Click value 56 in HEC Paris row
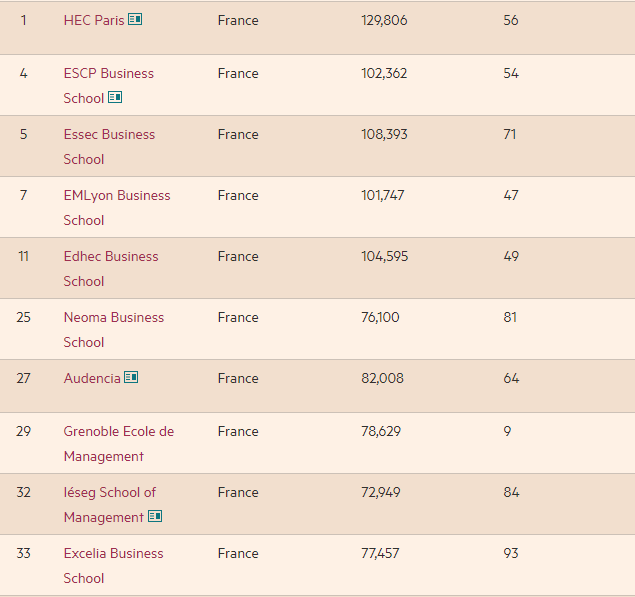The image size is (635, 597). pyautogui.click(x=511, y=20)
